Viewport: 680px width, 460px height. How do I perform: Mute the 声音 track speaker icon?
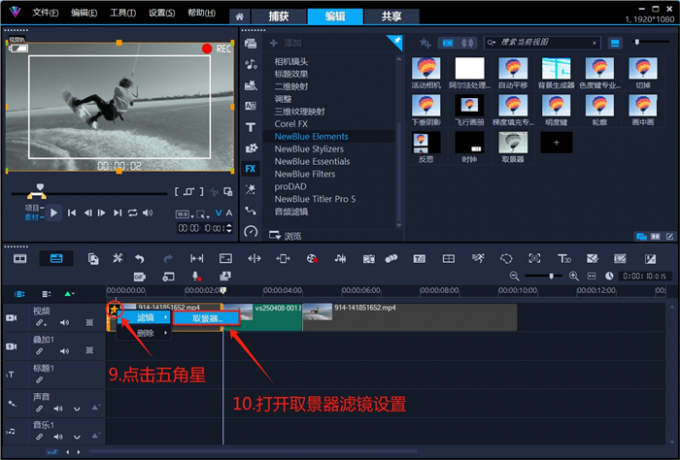click(58, 408)
